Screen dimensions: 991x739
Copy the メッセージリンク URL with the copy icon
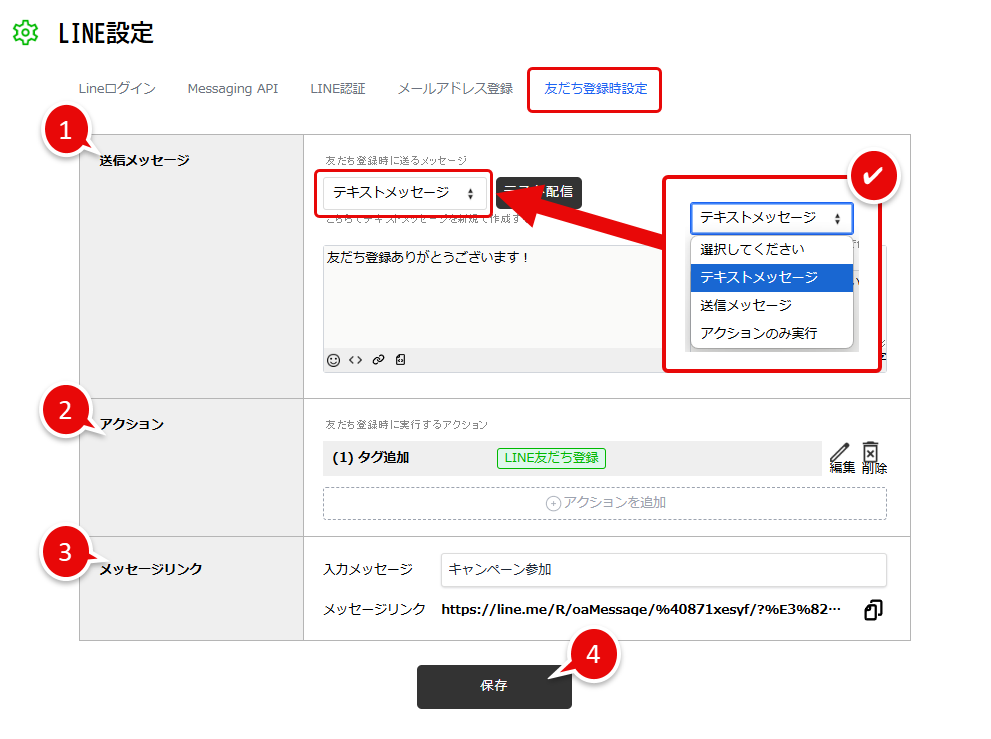(871, 608)
